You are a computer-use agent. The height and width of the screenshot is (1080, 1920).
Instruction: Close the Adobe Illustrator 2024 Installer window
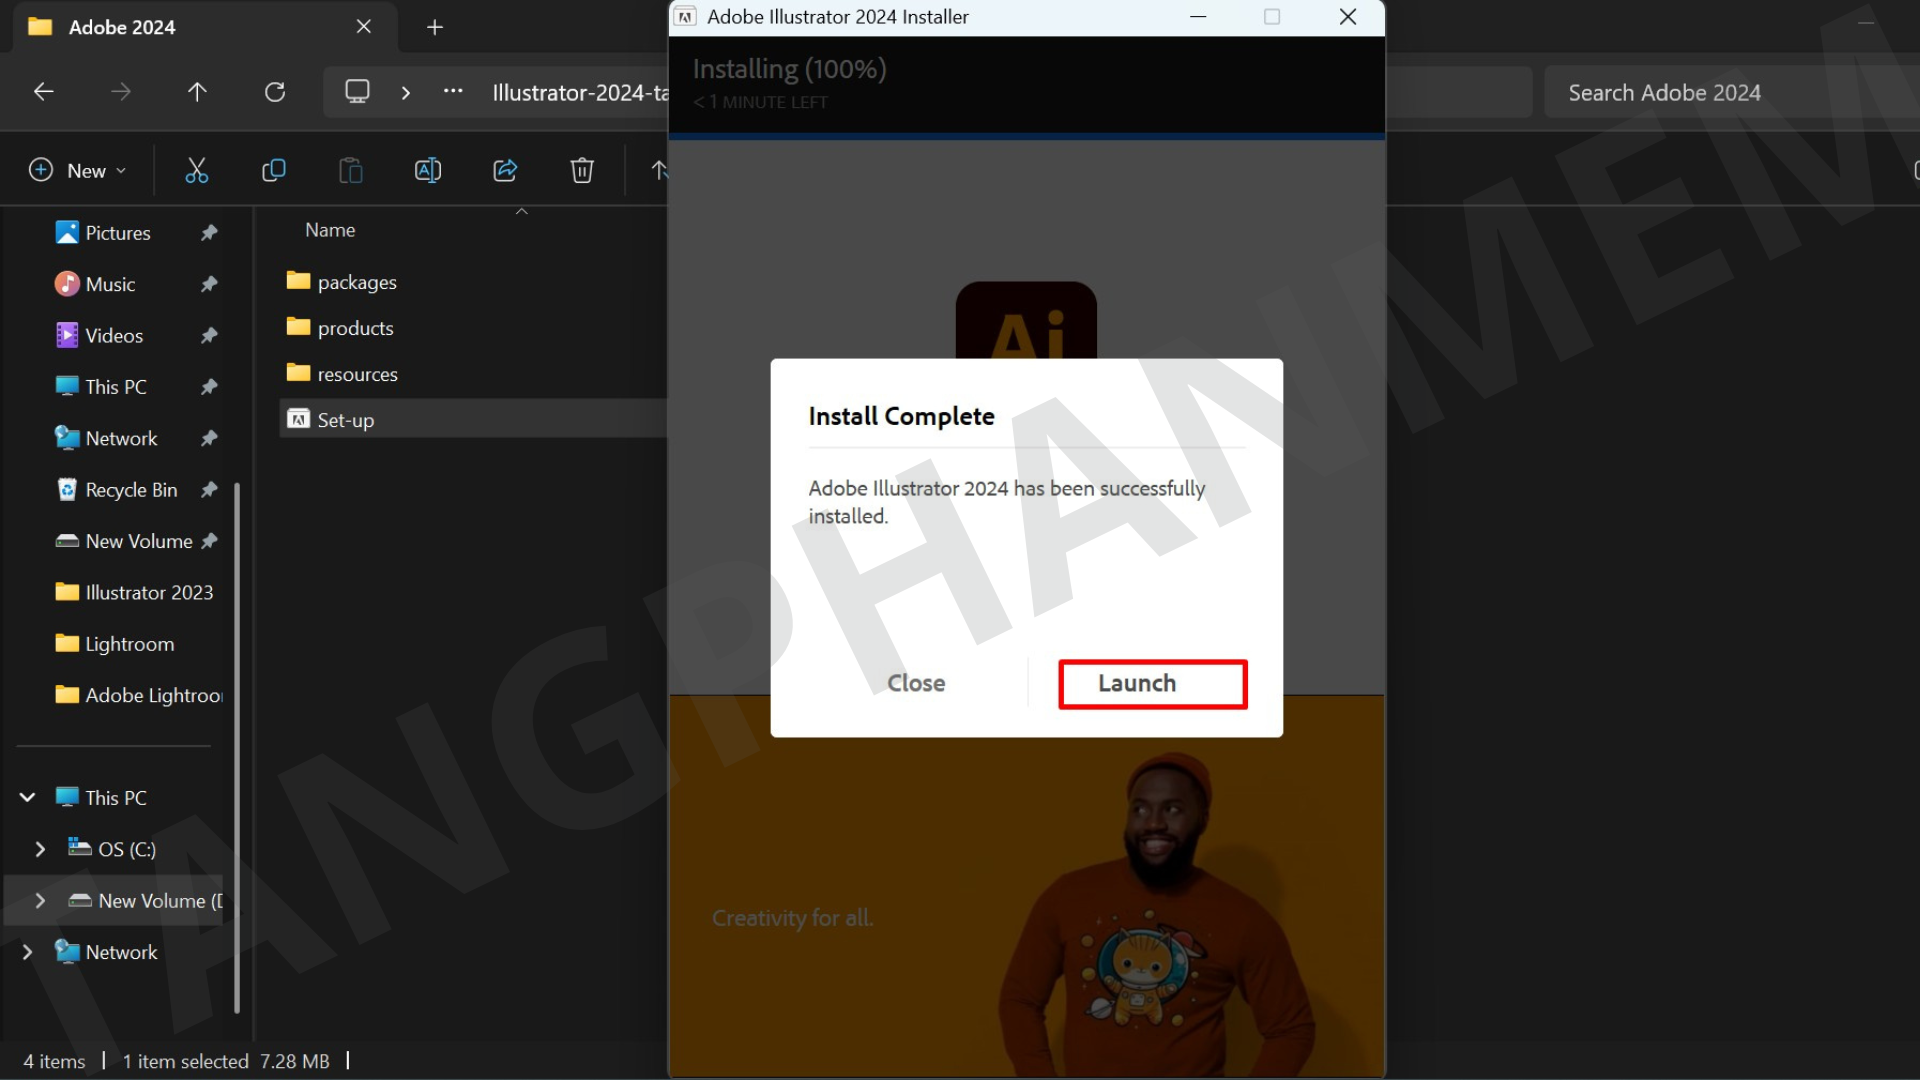1348,17
